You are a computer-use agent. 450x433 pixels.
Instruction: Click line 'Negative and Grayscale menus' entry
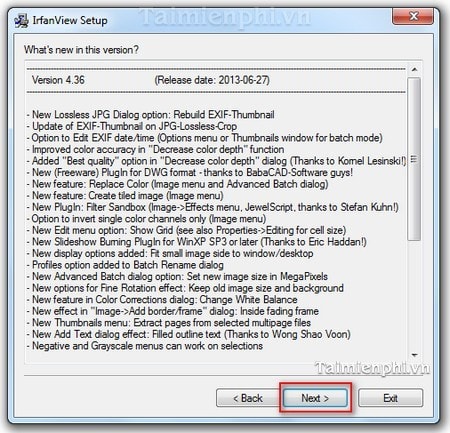coord(145,346)
